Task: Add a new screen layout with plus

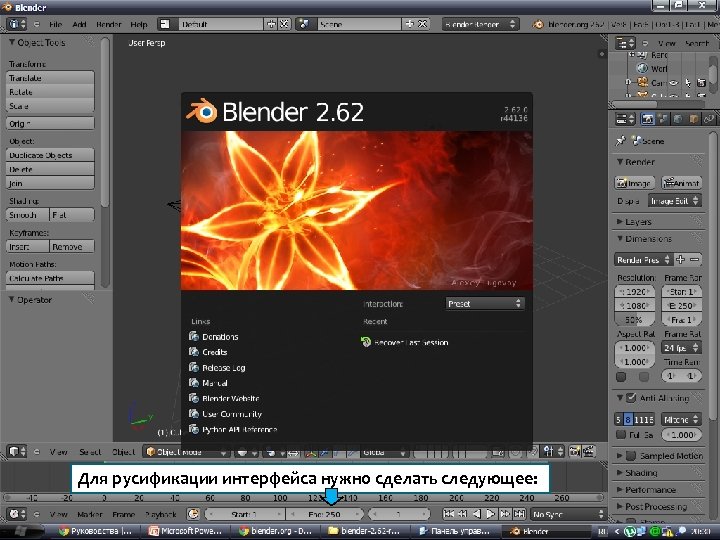Action: click(271, 24)
